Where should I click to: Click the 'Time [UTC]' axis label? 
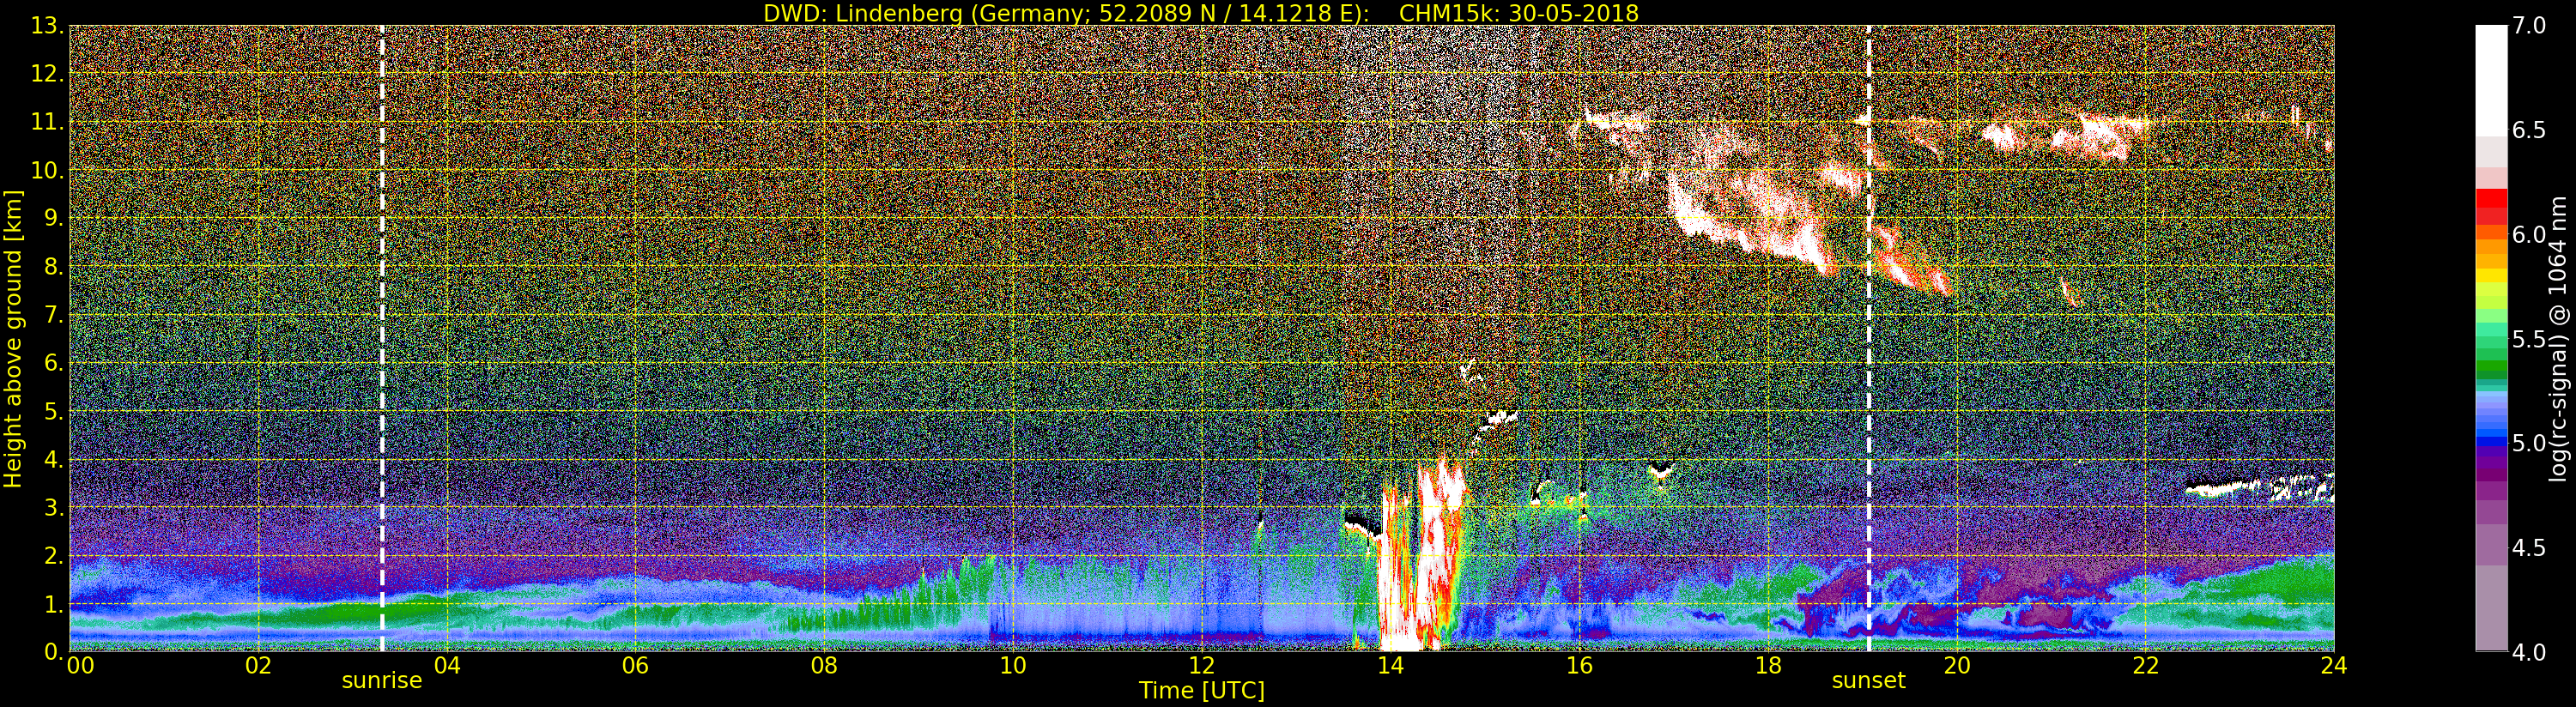pyautogui.click(x=1202, y=691)
